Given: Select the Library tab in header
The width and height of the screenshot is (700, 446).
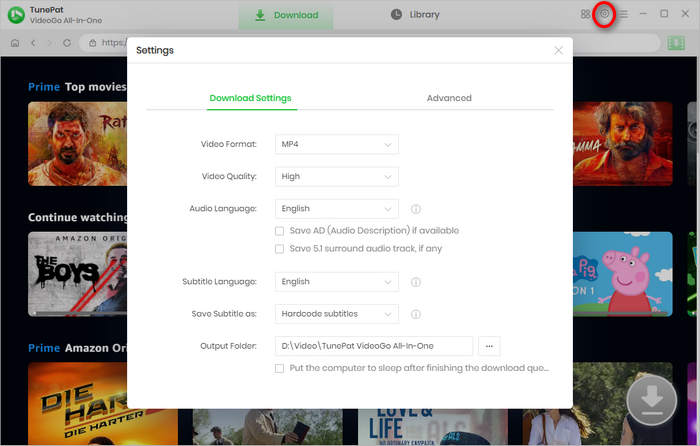Looking at the screenshot, I should coord(415,14).
